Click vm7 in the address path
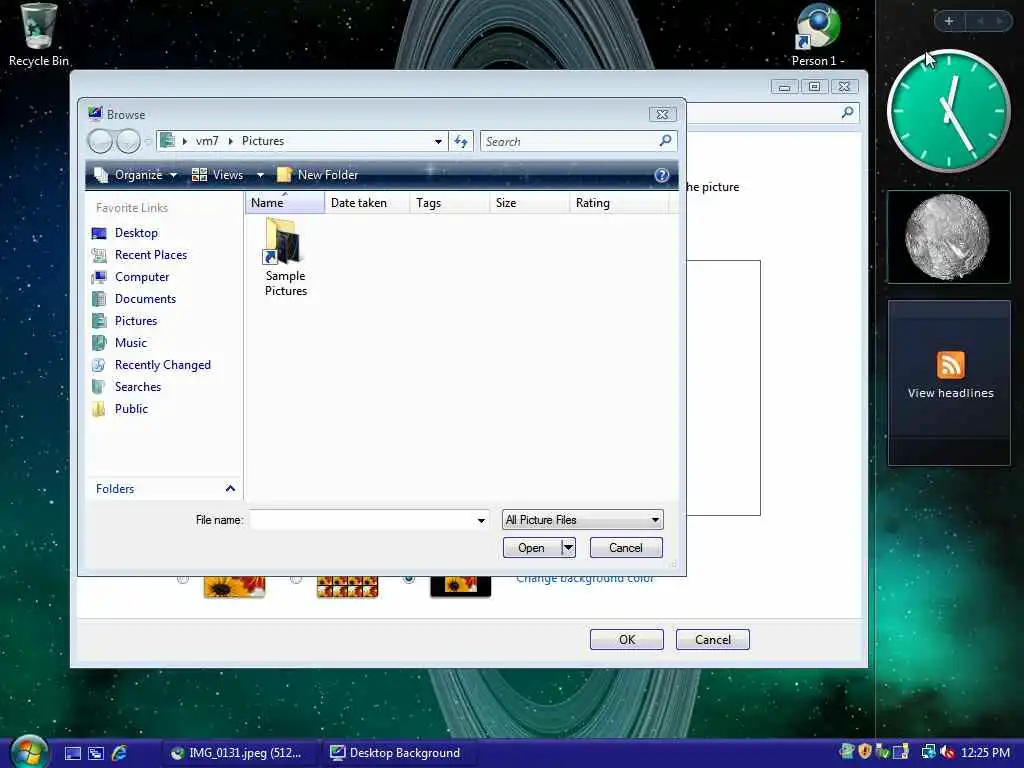This screenshot has height=768, width=1024. [207, 141]
